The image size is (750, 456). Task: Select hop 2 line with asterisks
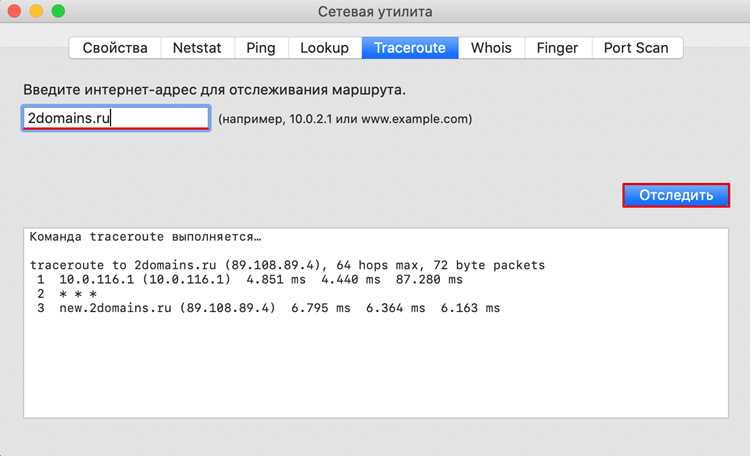pyautogui.click(x=67, y=294)
